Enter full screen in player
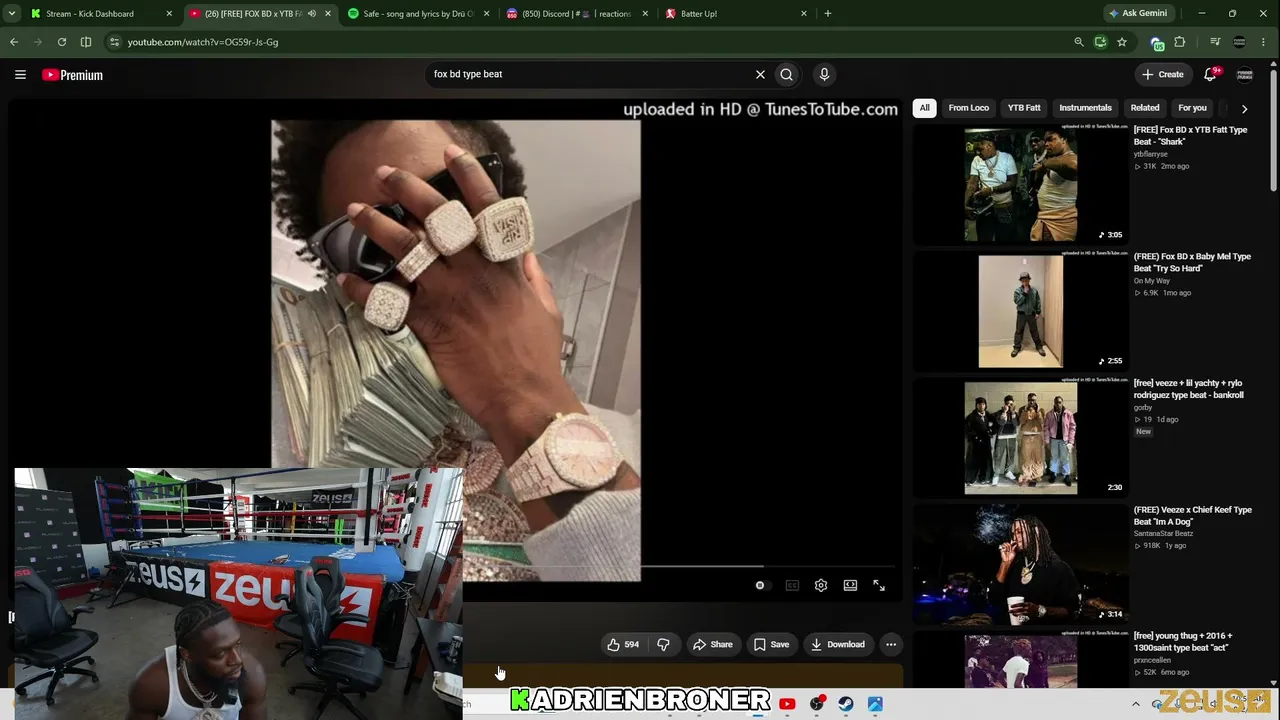The image size is (1280, 720). pyautogui.click(x=879, y=585)
